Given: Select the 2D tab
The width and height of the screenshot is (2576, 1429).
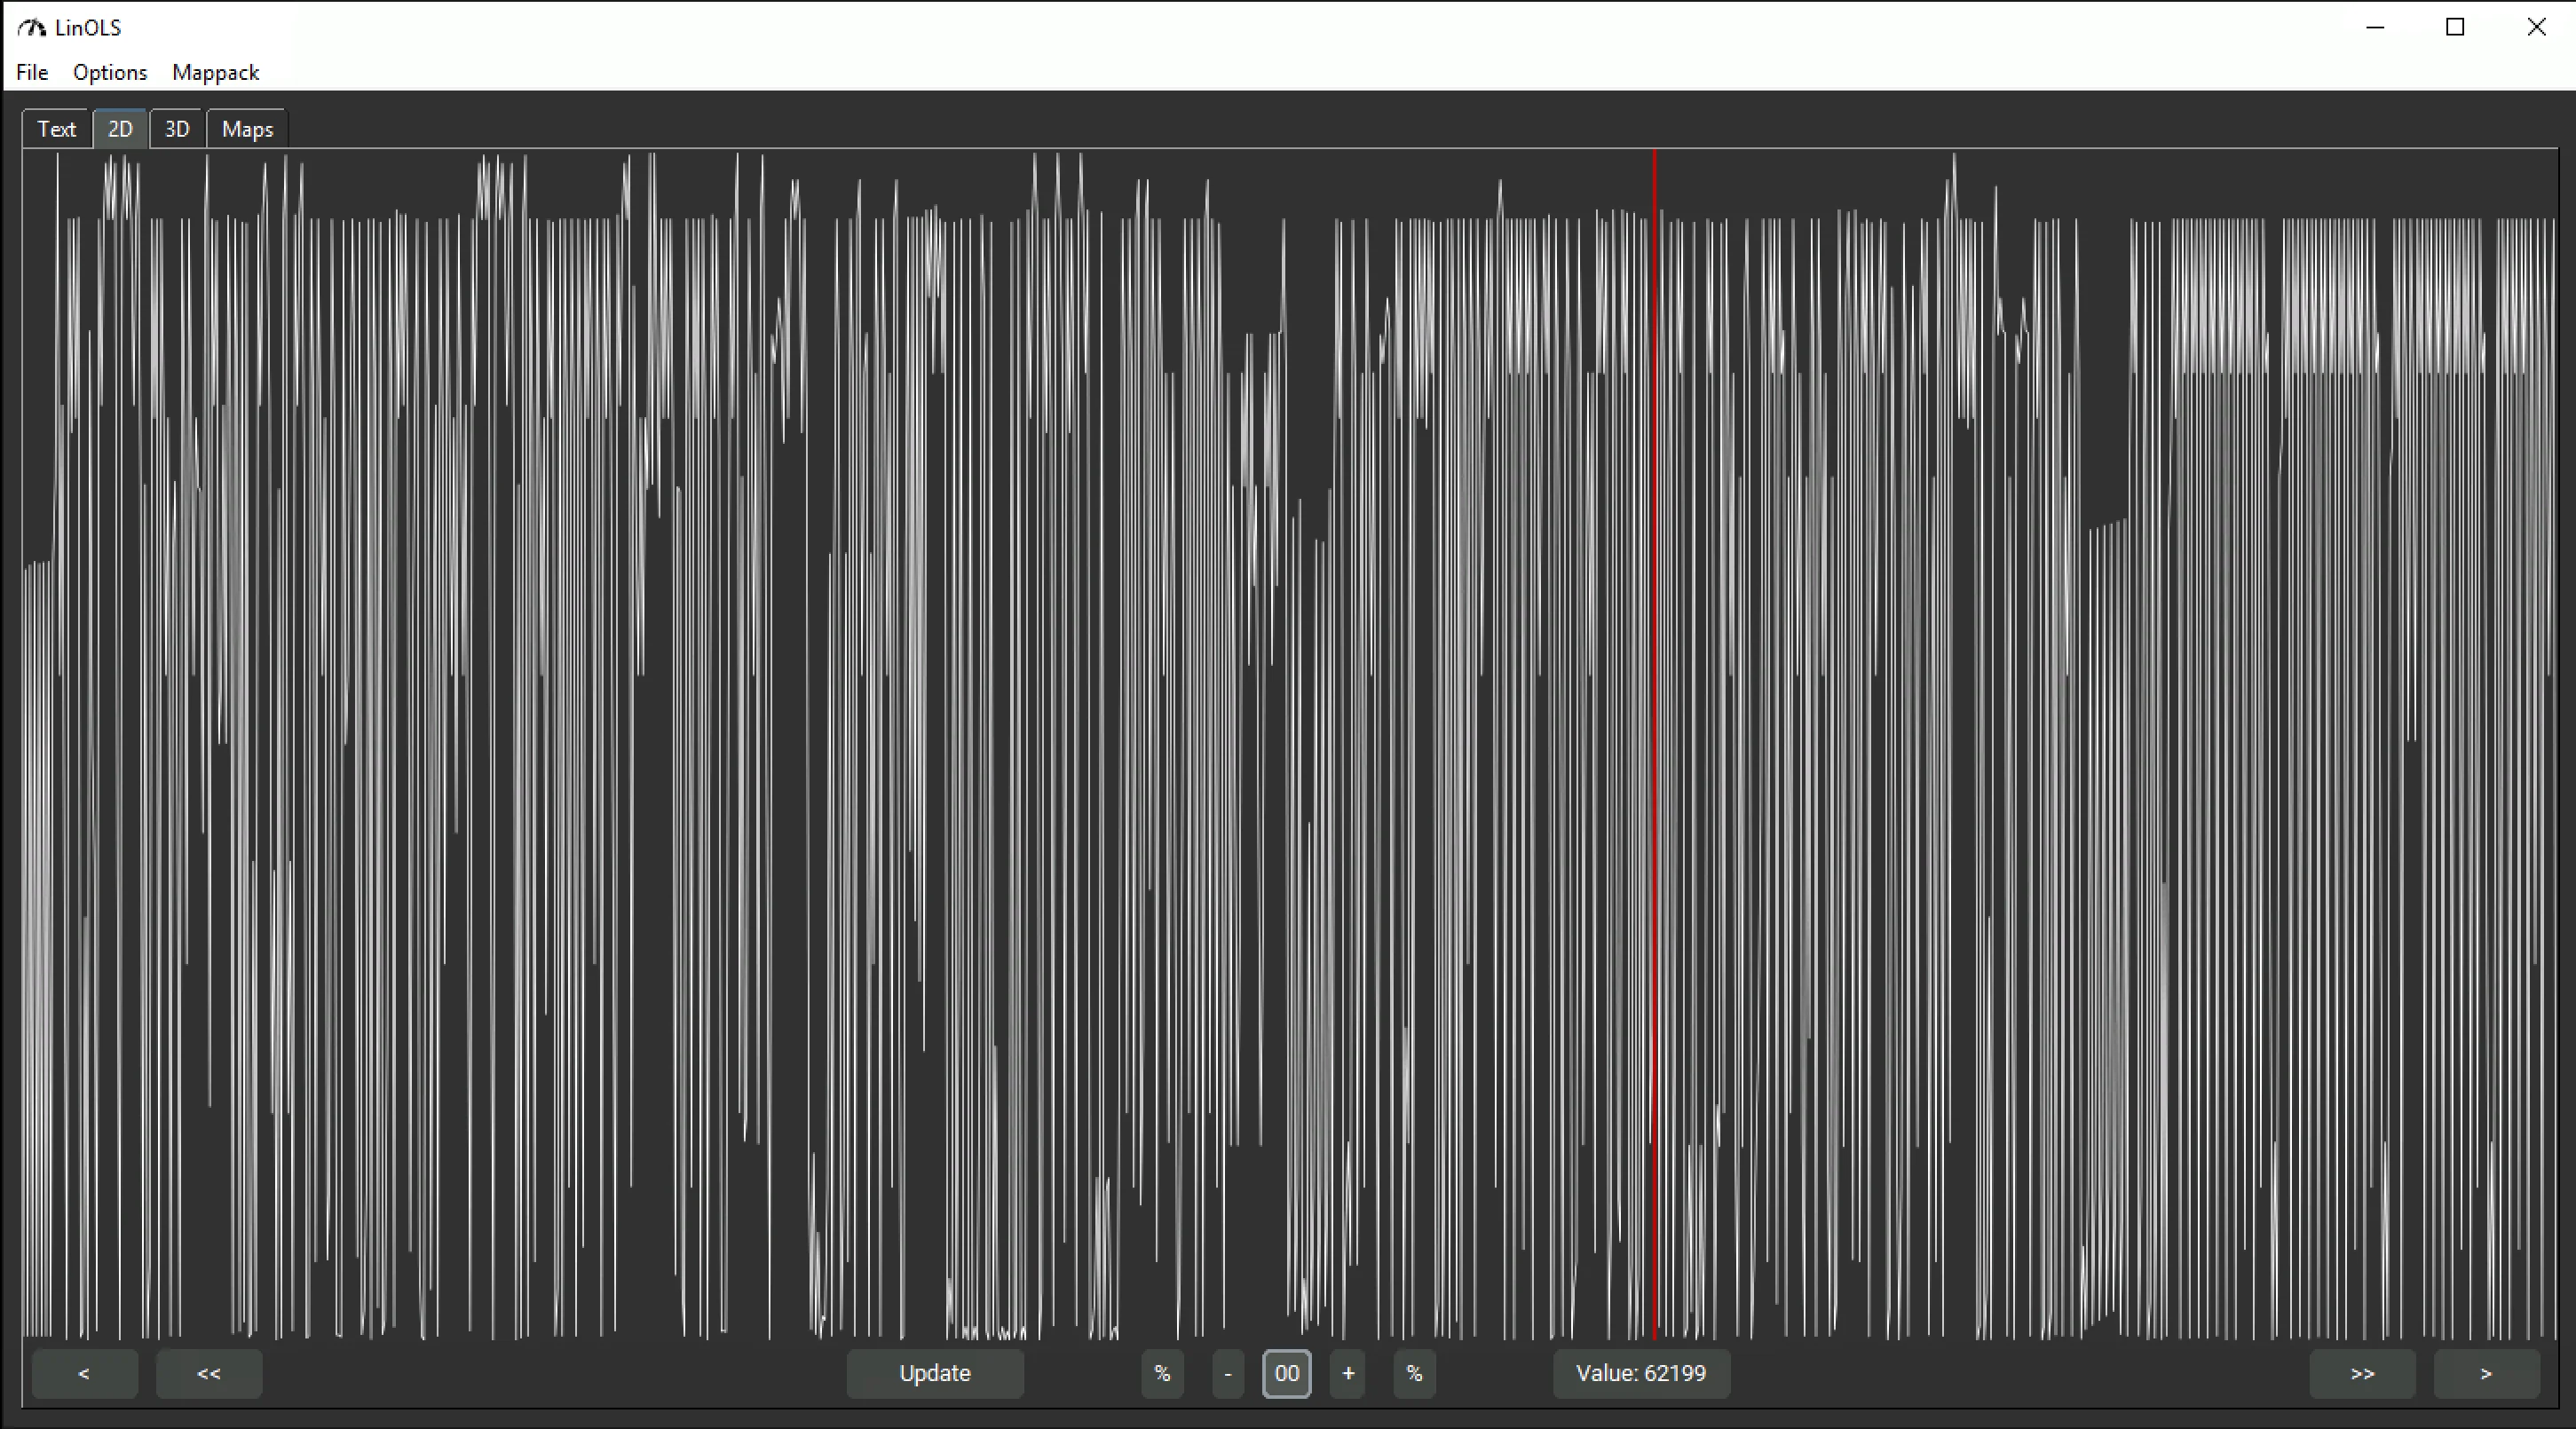Looking at the screenshot, I should [x=120, y=129].
